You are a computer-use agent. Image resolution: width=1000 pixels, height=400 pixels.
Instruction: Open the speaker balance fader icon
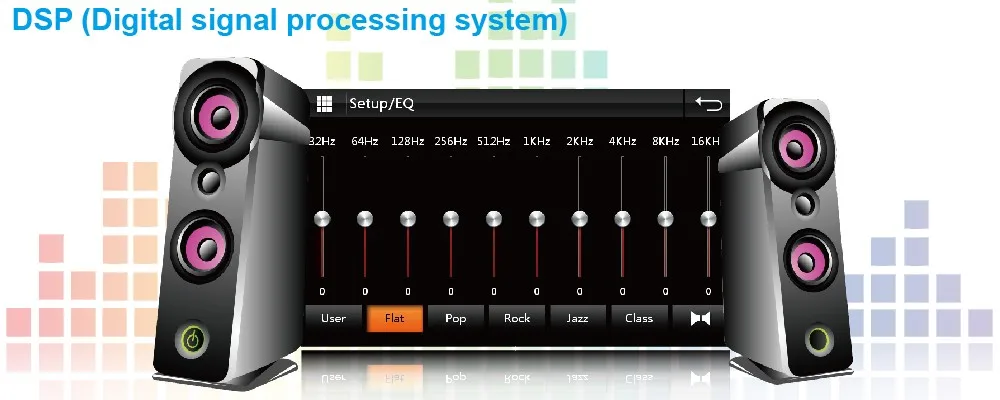[x=700, y=318]
